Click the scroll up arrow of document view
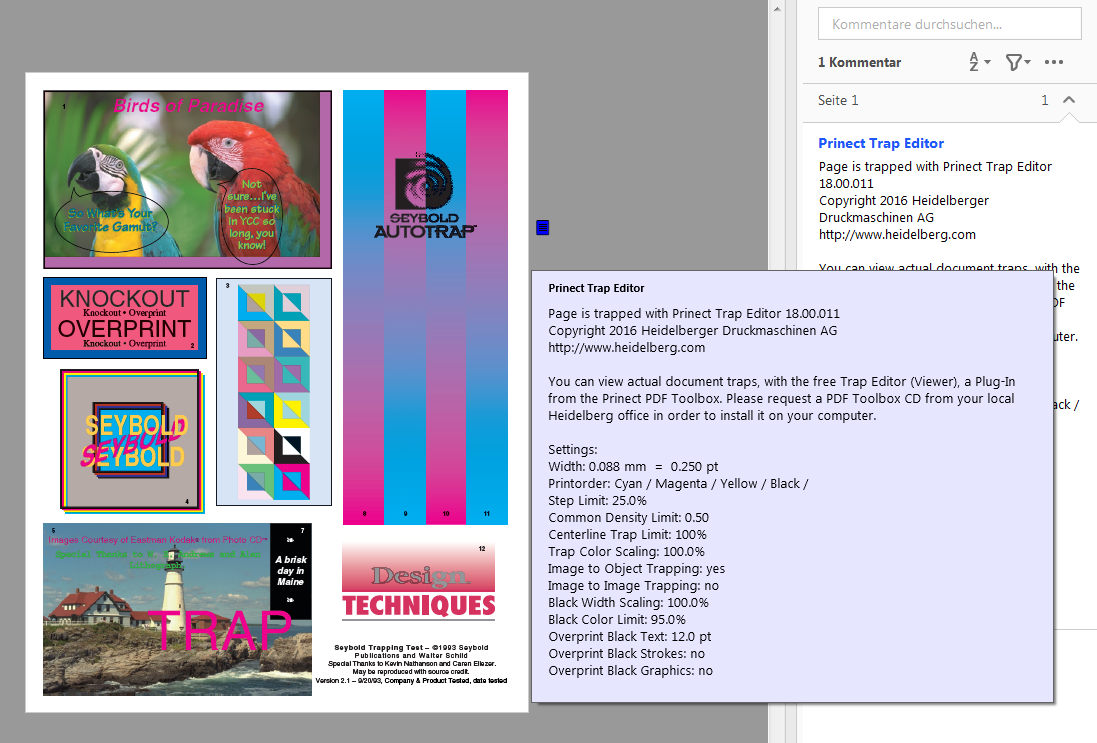This screenshot has height=743, width=1097. [x=777, y=9]
